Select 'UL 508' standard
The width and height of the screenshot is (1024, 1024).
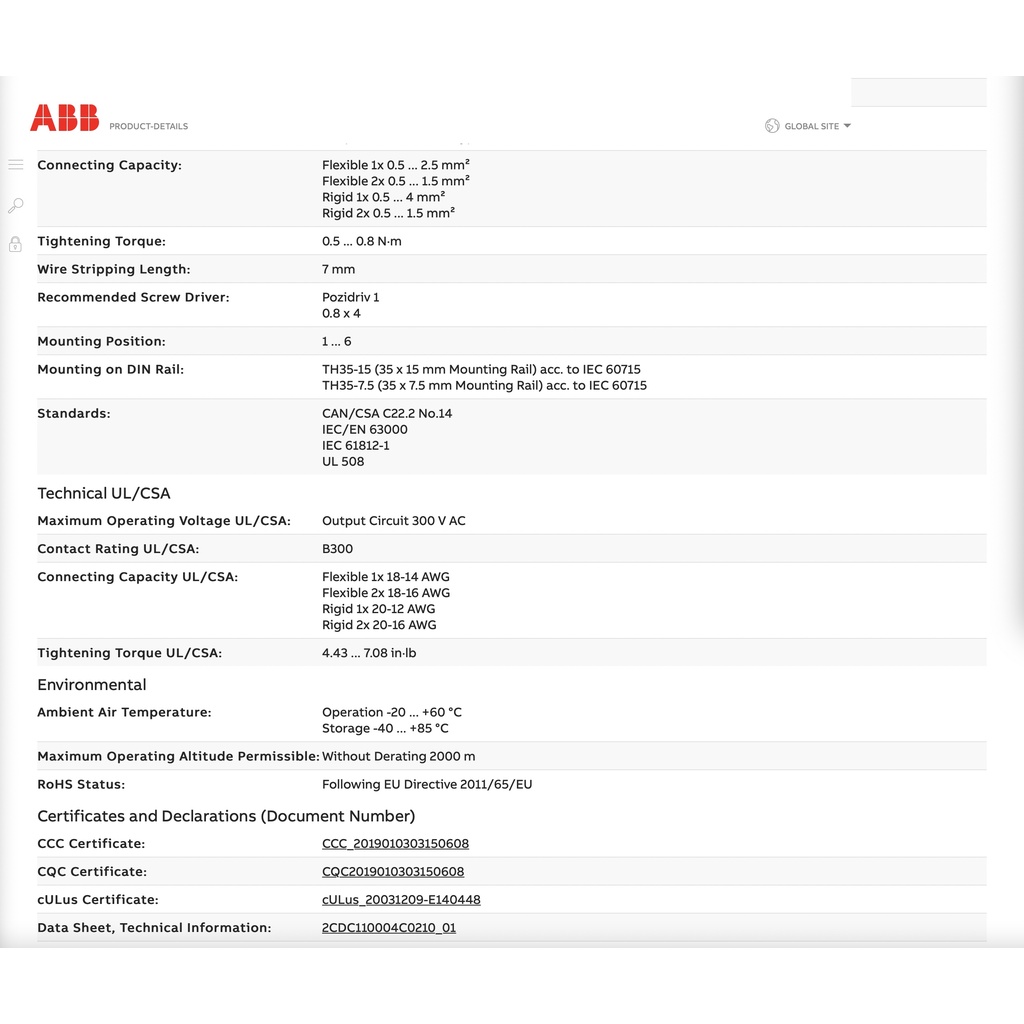343,461
